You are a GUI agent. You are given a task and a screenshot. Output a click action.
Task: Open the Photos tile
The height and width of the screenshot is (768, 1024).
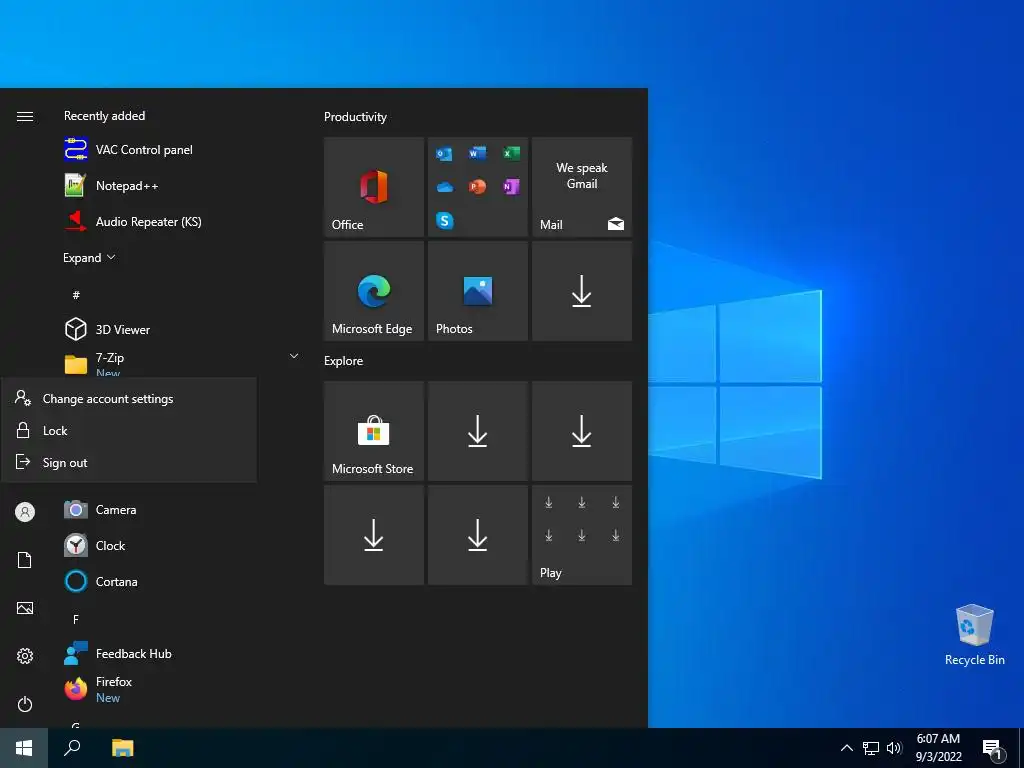click(x=477, y=291)
